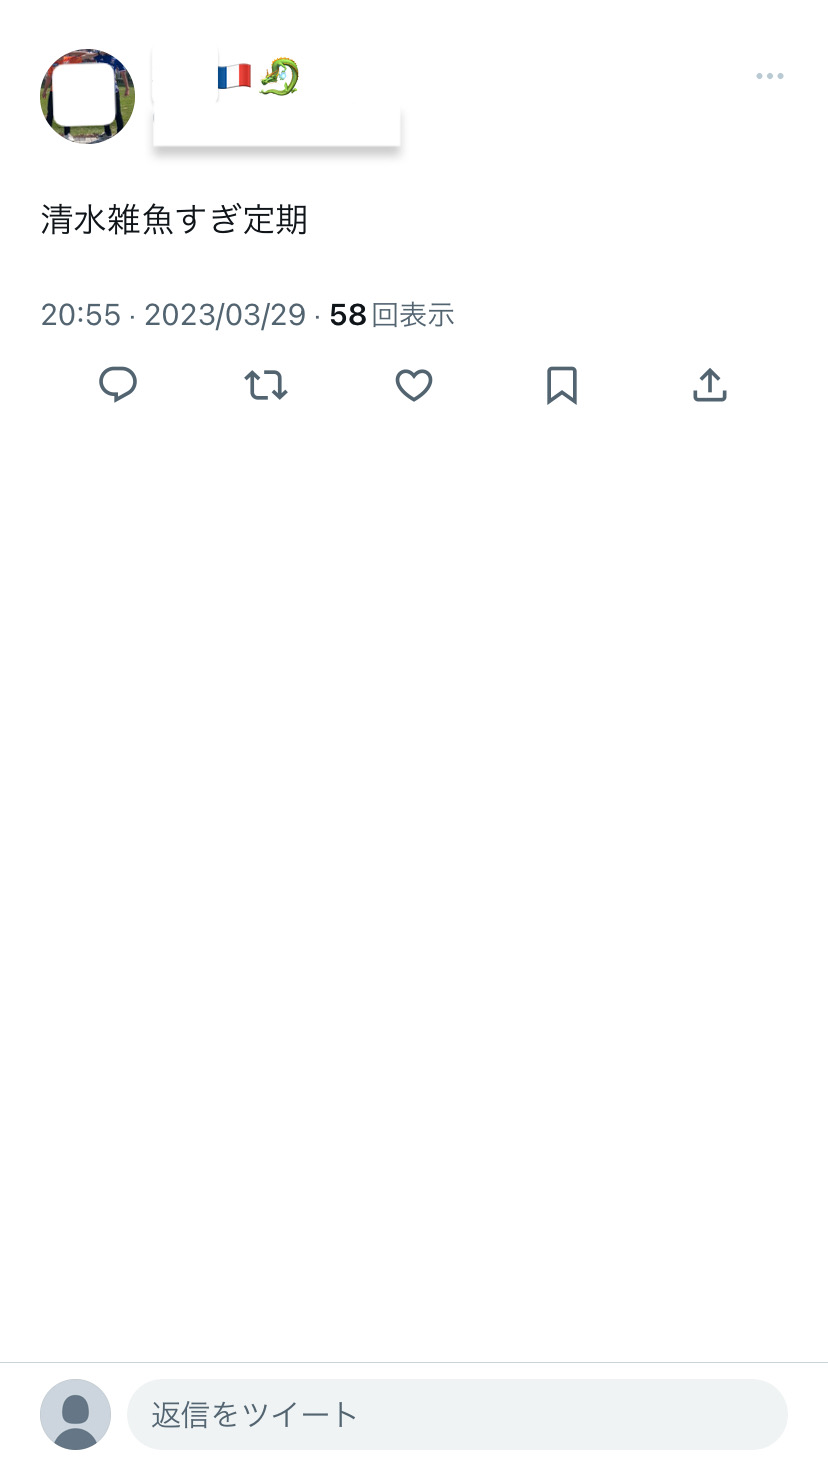Open the share icon under the tweet
828x1472 pixels.
point(709,385)
